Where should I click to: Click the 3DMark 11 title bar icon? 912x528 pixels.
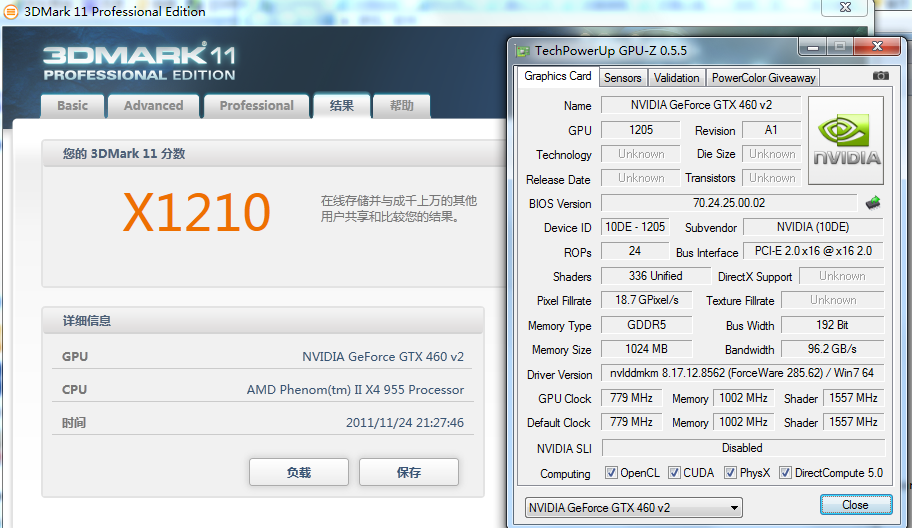click(10, 12)
